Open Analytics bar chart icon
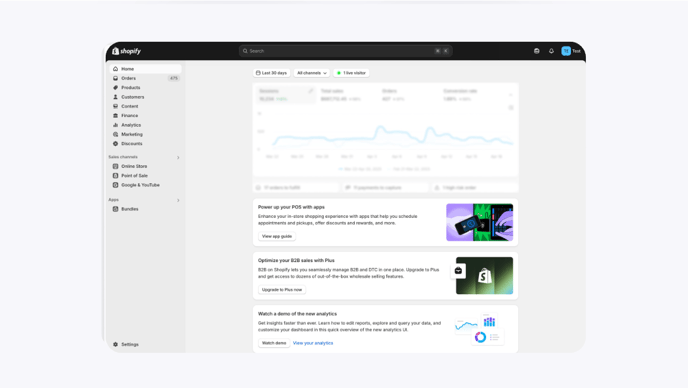 pos(115,125)
